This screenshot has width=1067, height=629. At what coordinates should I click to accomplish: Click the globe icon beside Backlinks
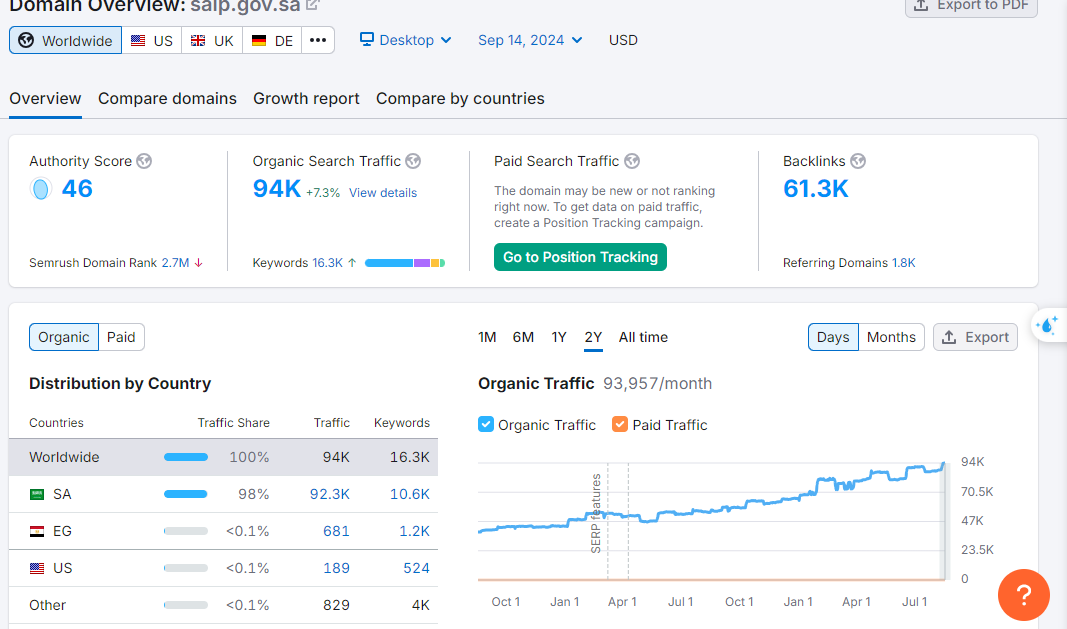point(858,161)
